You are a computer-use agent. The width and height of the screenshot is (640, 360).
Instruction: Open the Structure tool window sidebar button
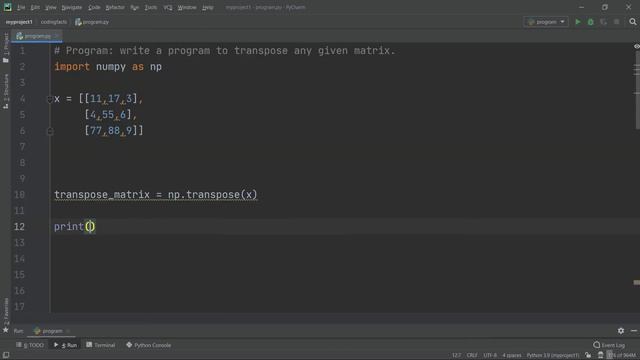[x=6, y=91]
